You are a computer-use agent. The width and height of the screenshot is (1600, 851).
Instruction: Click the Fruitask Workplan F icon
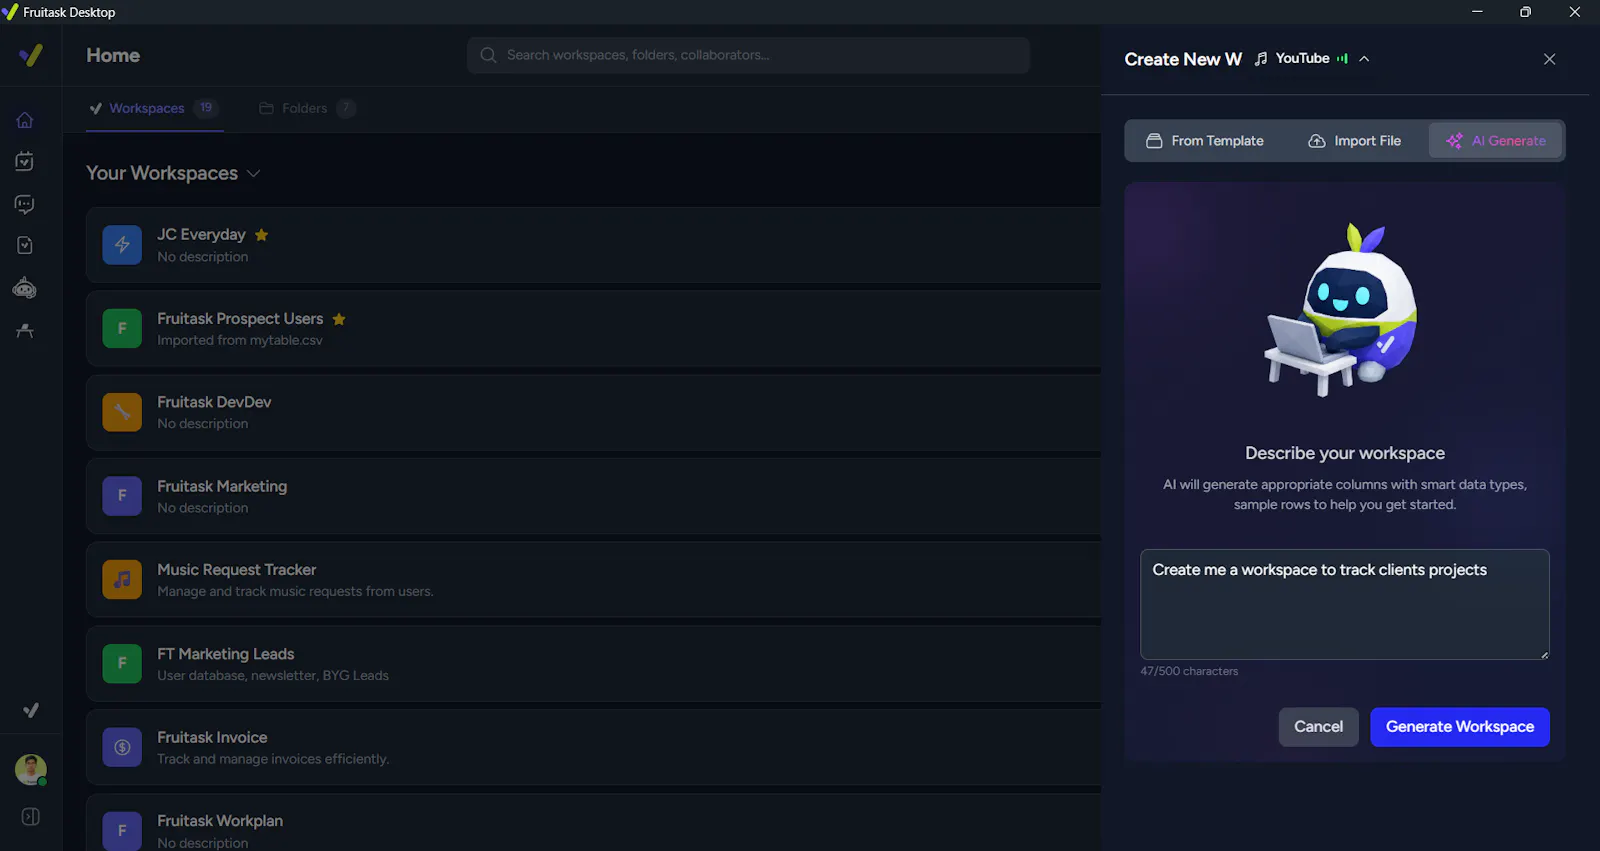point(122,831)
